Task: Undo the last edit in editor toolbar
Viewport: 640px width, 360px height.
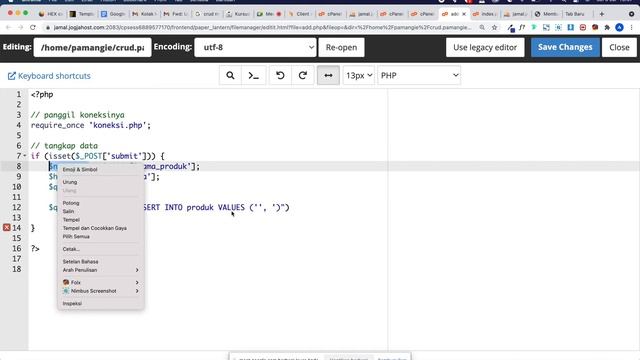Action: point(280,76)
